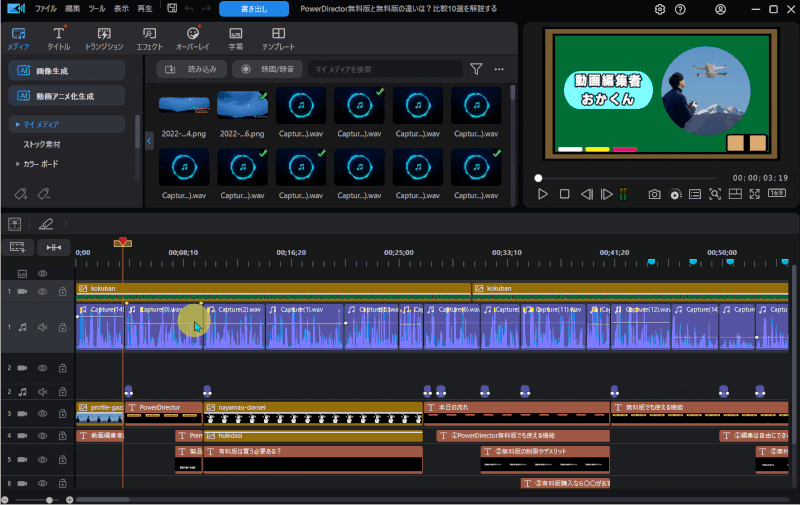Image resolution: width=800 pixels, height=505 pixels.
Task: Click the timeline zoom-in plus button
Action: click(x=69, y=500)
